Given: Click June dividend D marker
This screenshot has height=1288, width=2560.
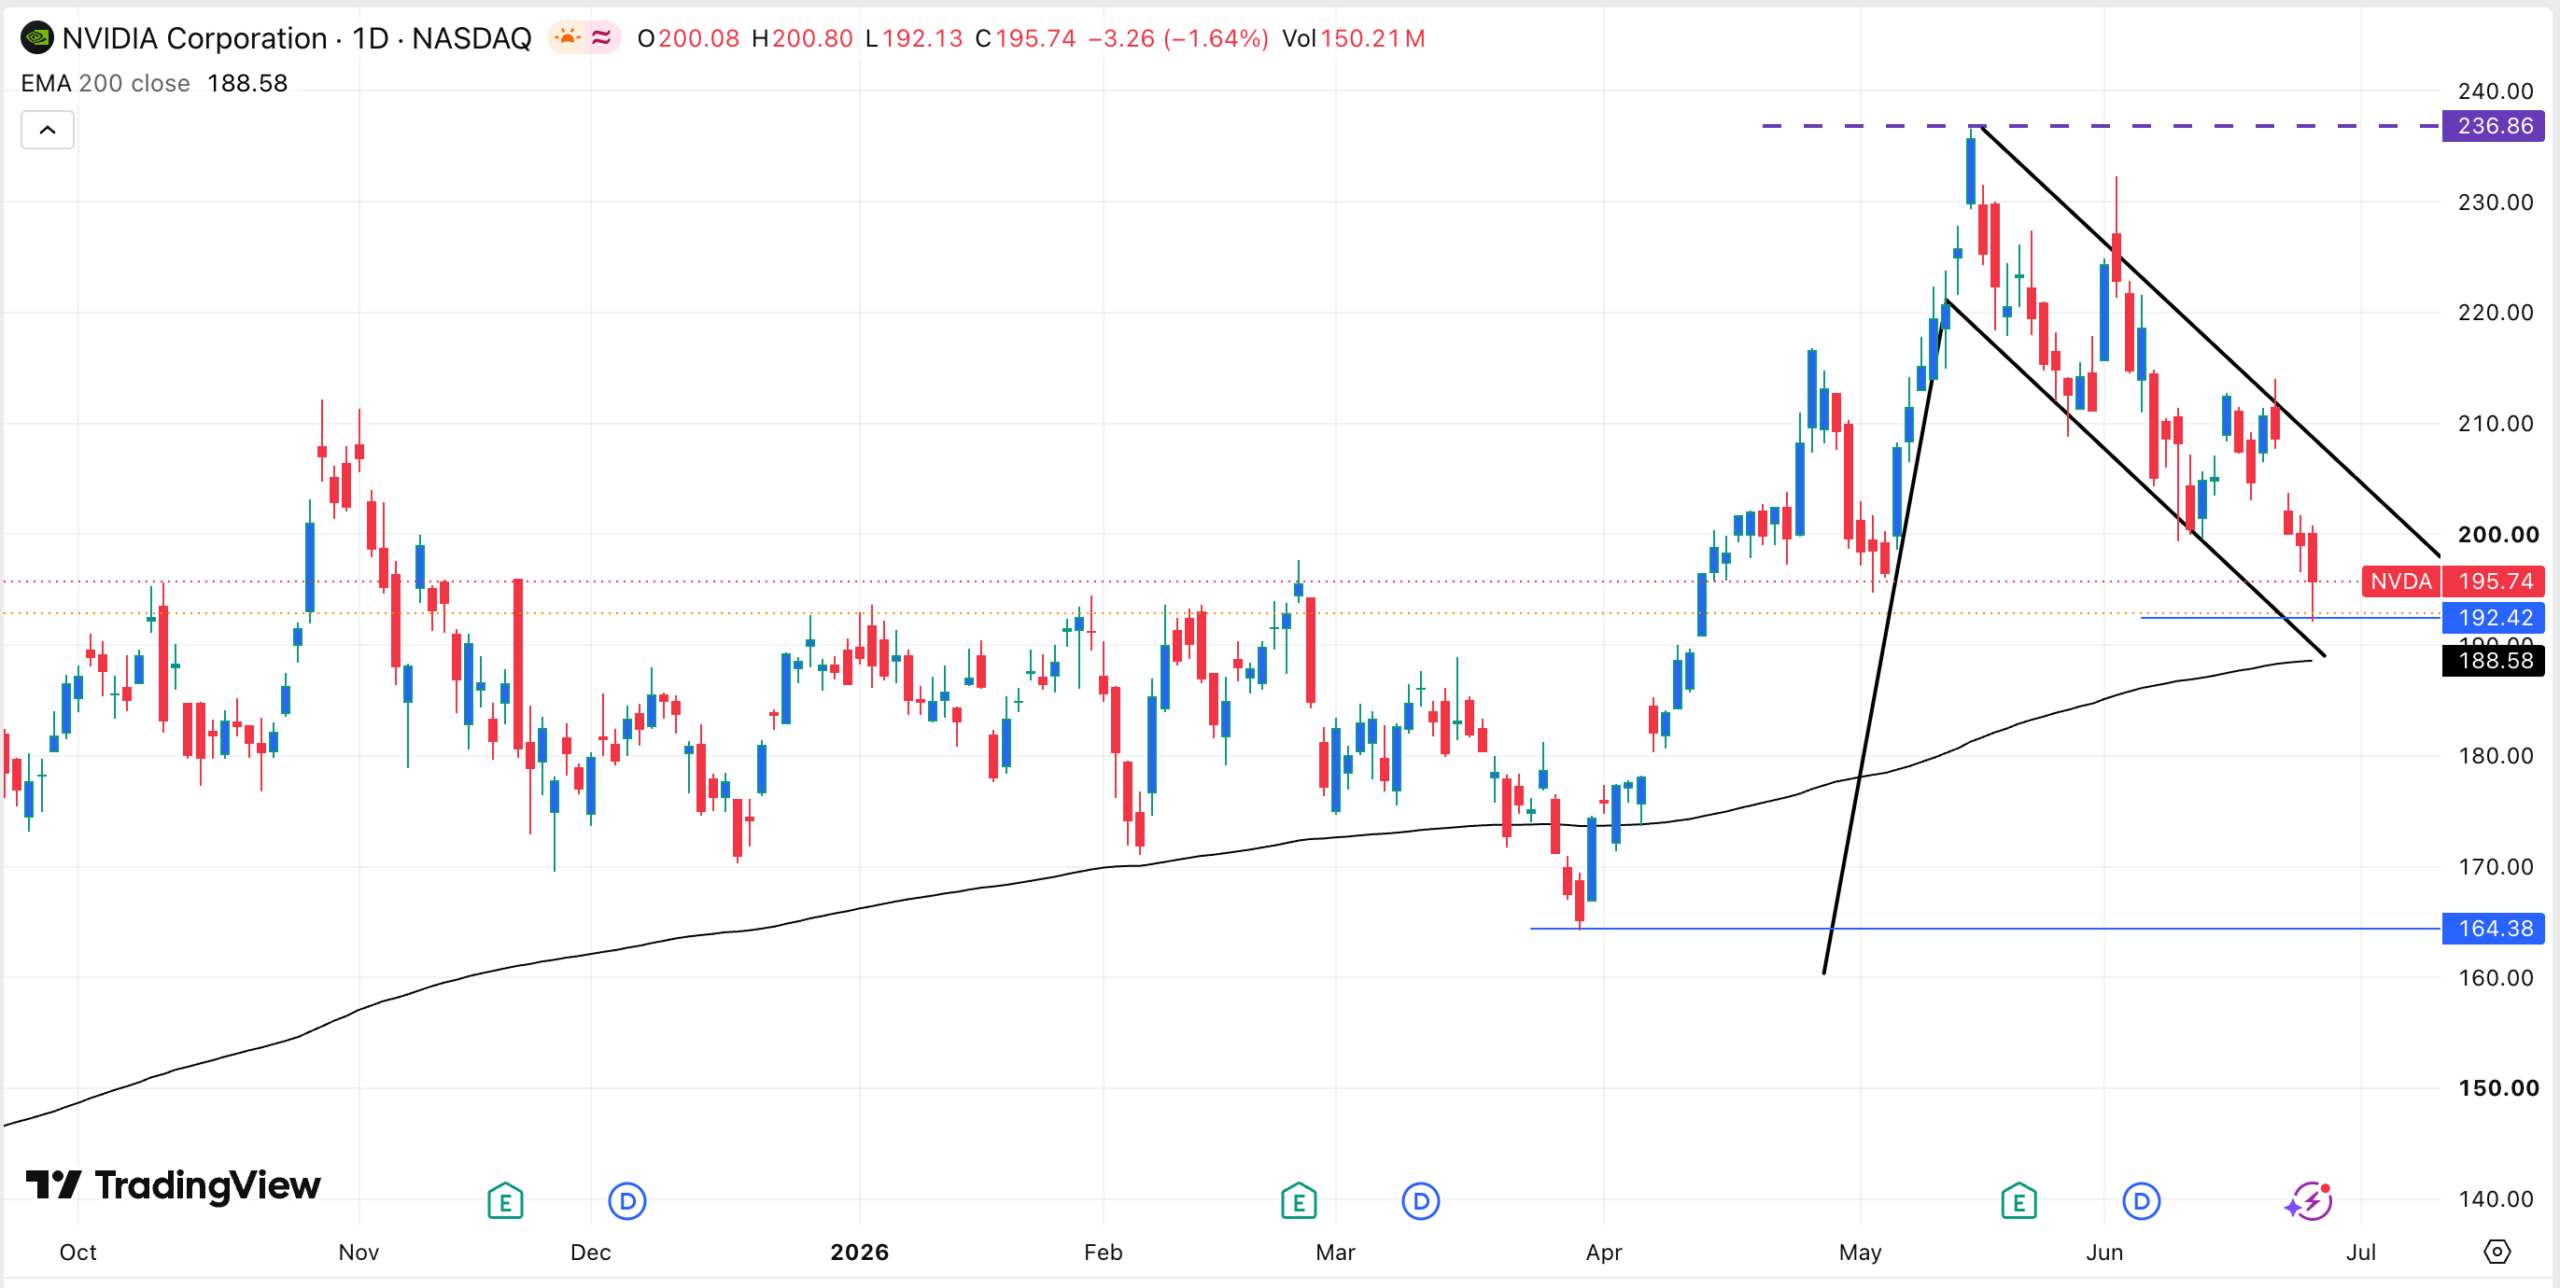Looking at the screenshot, I should coord(2141,1201).
